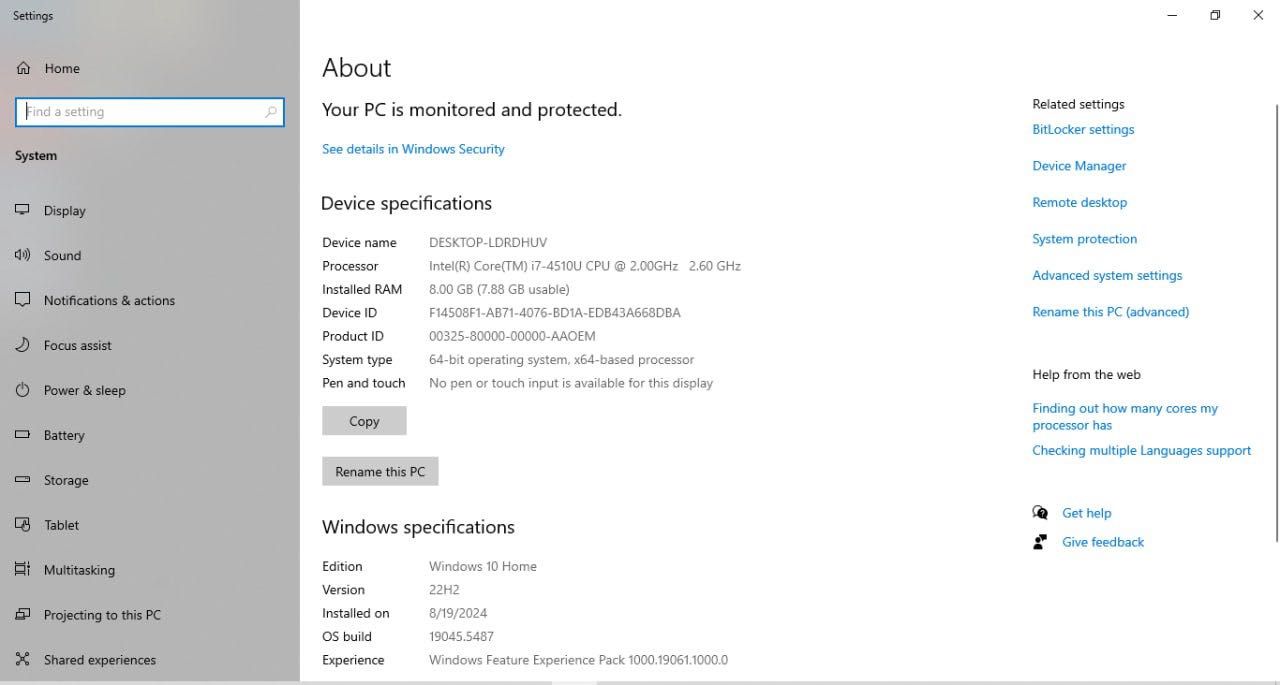
Task: Click the Sound speaker icon
Action: coord(23,255)
